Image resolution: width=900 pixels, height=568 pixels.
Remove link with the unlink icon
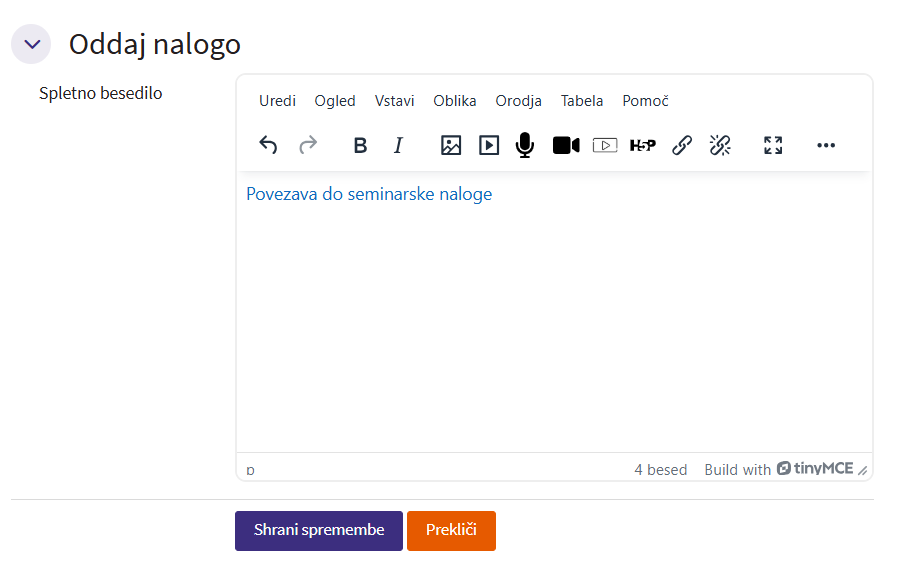[x=720, y=145]
